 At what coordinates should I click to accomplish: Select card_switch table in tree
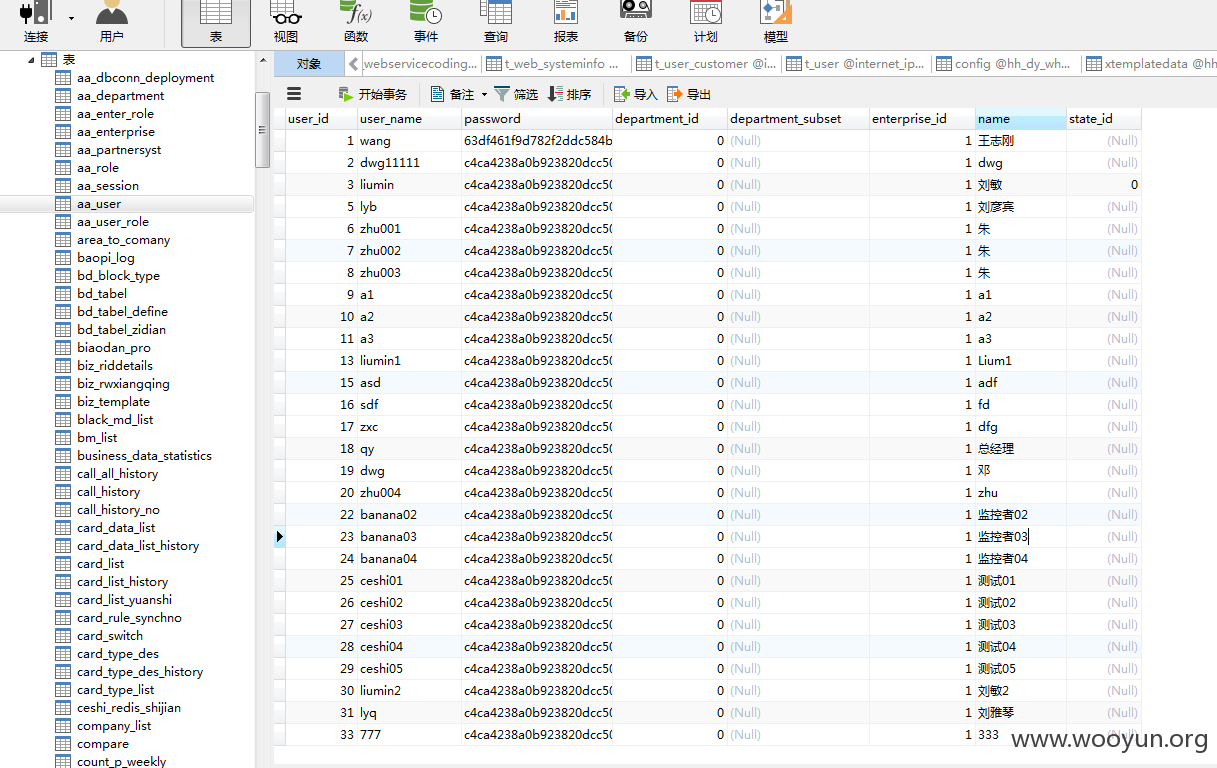110,636
